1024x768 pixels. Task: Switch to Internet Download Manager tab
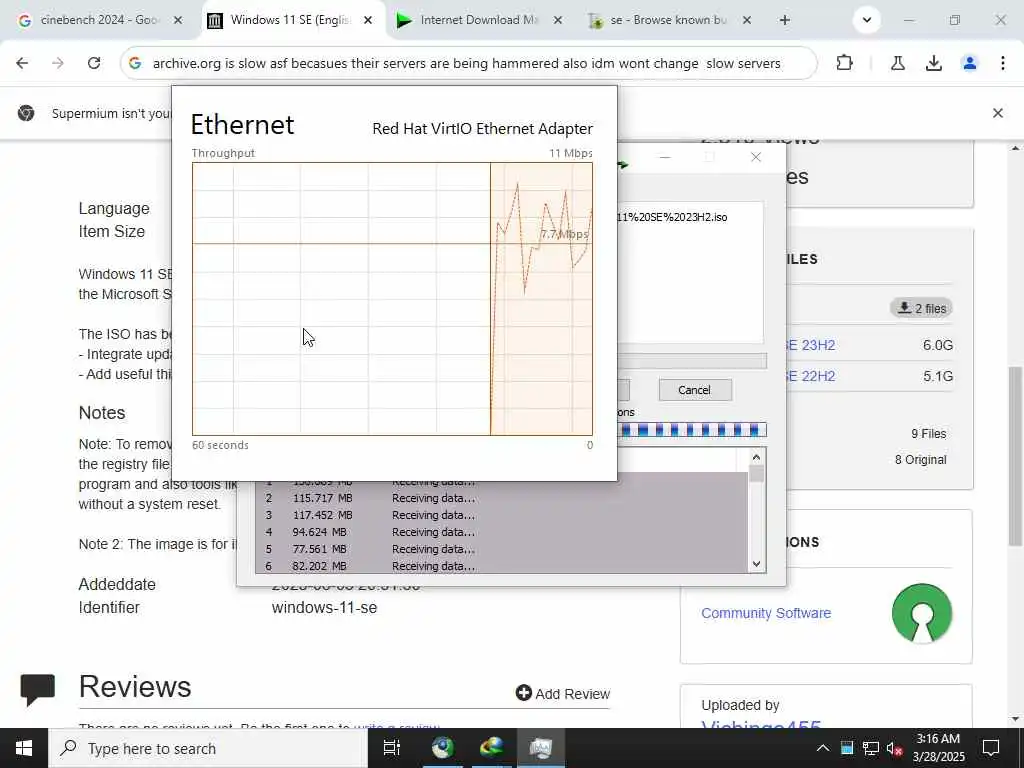(x=479, y=20)
